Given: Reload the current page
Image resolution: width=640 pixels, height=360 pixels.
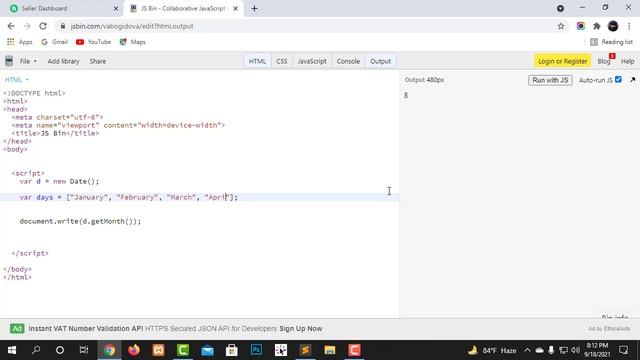Looking at the screenshot, I should point(43,26).
